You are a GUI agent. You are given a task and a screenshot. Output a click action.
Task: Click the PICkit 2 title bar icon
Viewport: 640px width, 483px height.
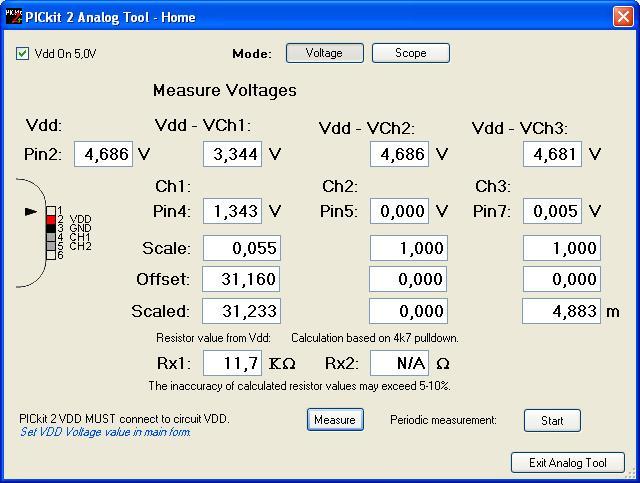[x=13, y=17]
